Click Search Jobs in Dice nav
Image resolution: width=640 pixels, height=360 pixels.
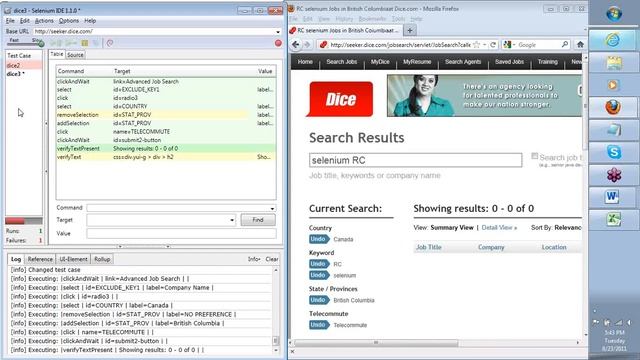click(x=342, y=62)
